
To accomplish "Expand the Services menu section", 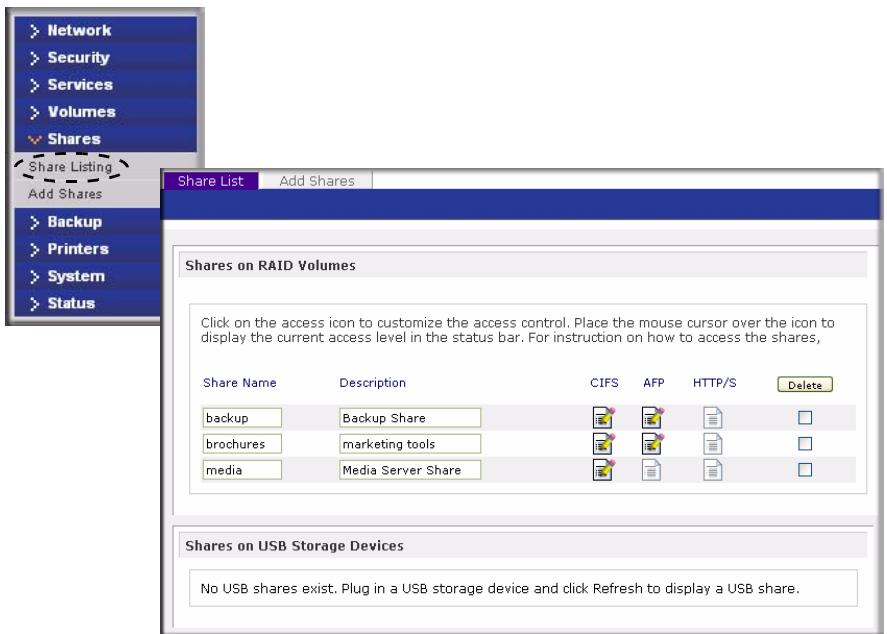I will point(105,85).
